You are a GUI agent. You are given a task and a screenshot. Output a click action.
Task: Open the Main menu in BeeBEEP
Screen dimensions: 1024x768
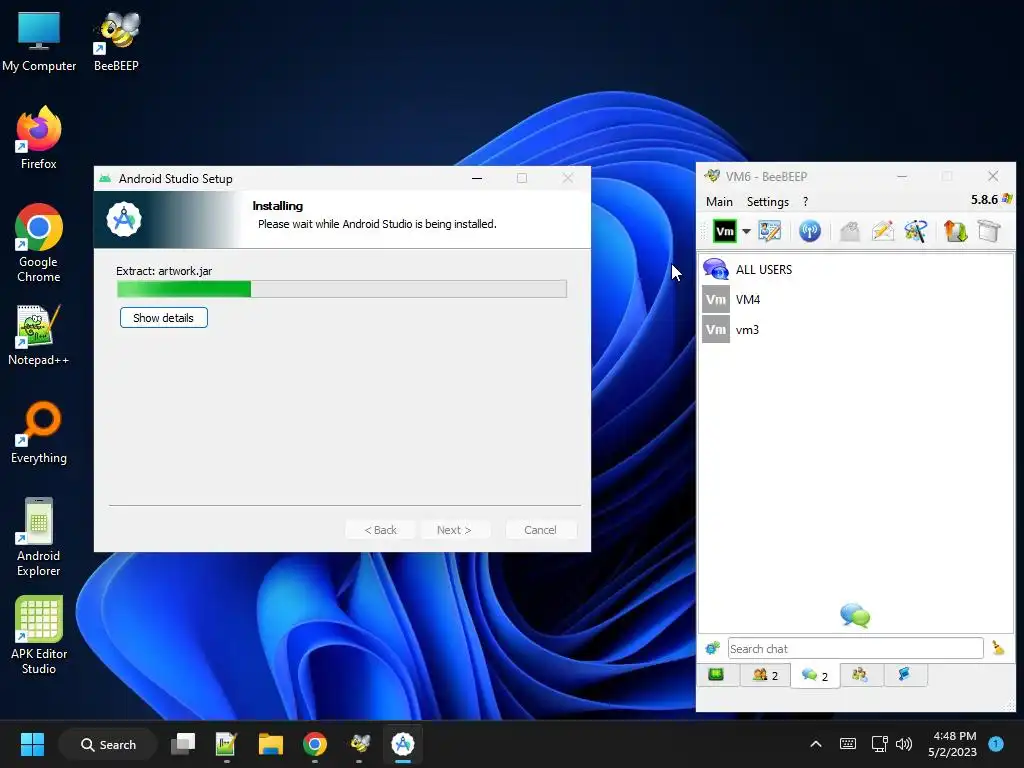(x=719, y=202)
